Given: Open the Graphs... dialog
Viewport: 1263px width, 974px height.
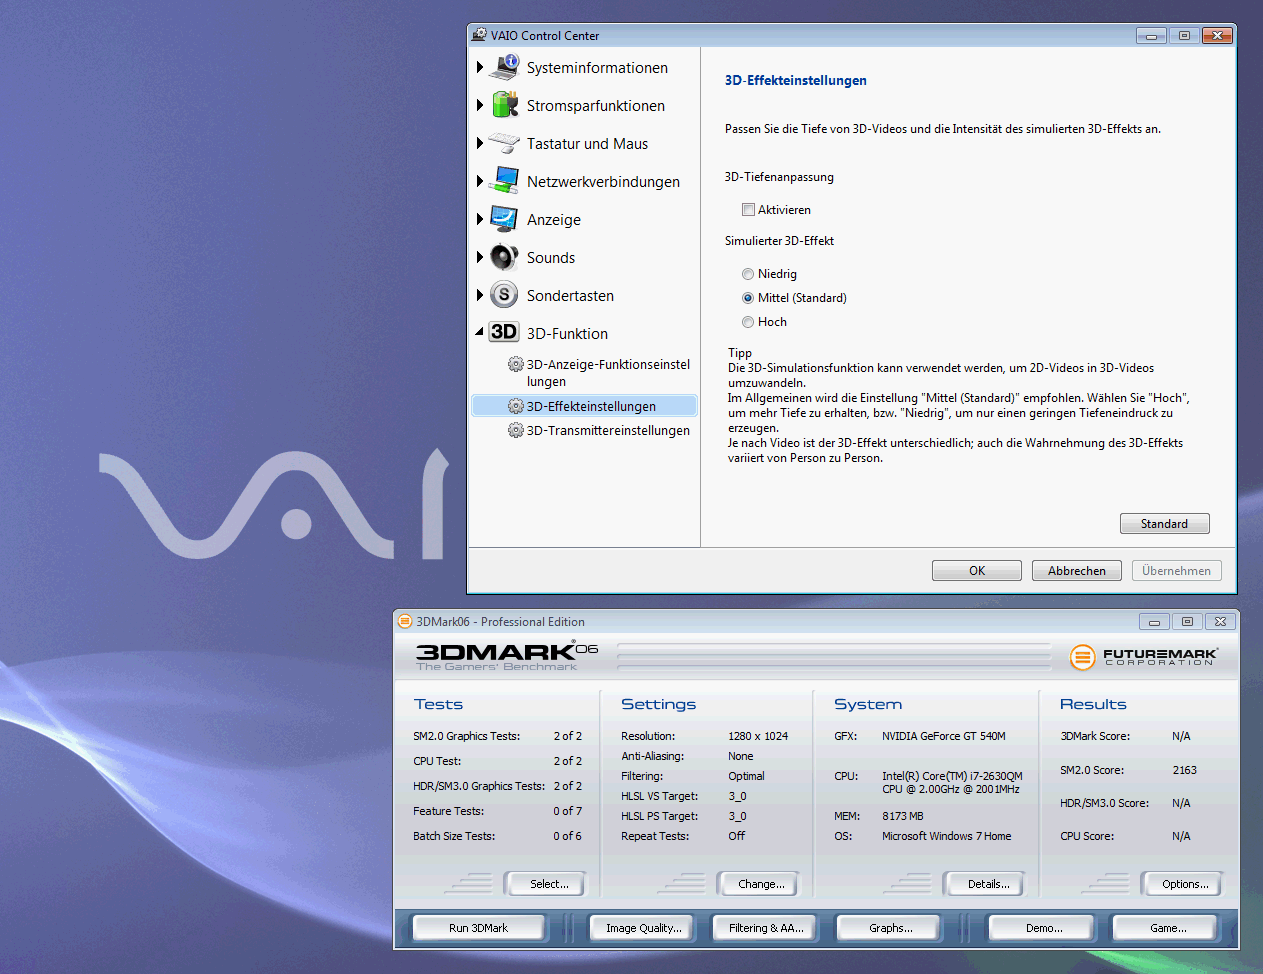Looking at the screenshot, I should 890,928.
